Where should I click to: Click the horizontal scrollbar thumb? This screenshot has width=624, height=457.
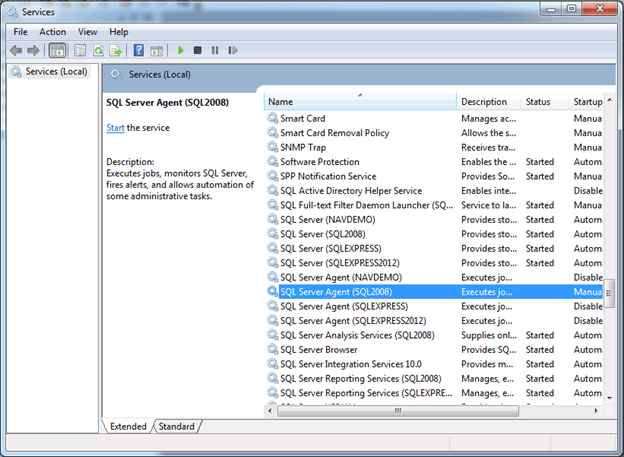point(398,410)
